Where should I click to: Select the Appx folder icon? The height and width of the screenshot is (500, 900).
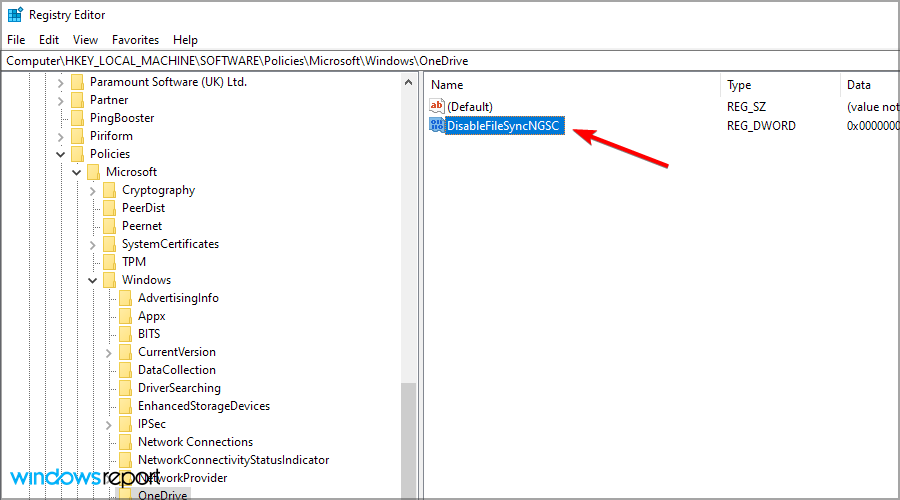point(126,316)
